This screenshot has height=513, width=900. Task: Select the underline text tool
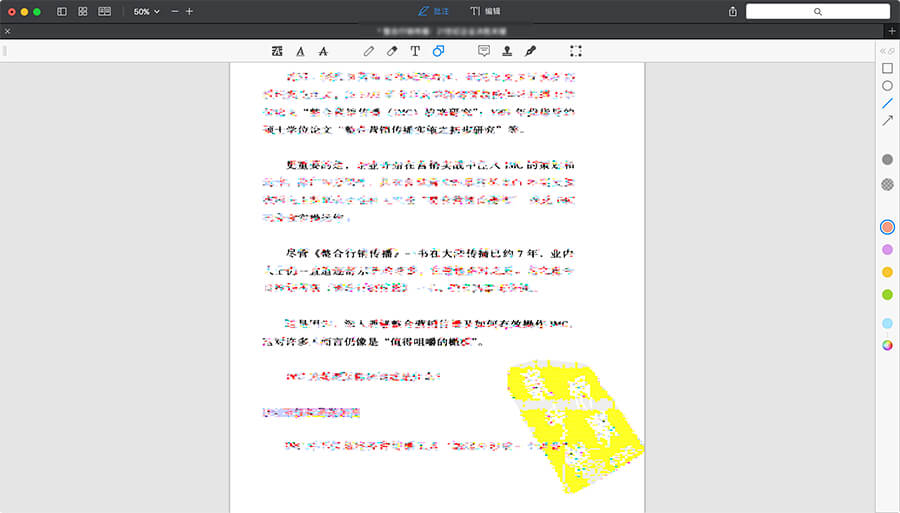point(300,51)
